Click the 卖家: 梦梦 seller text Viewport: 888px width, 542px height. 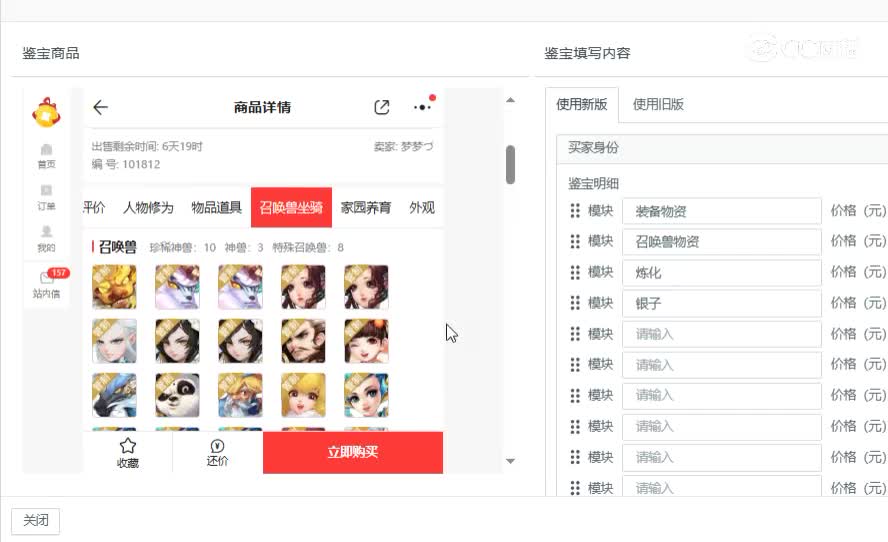point(403,147)
